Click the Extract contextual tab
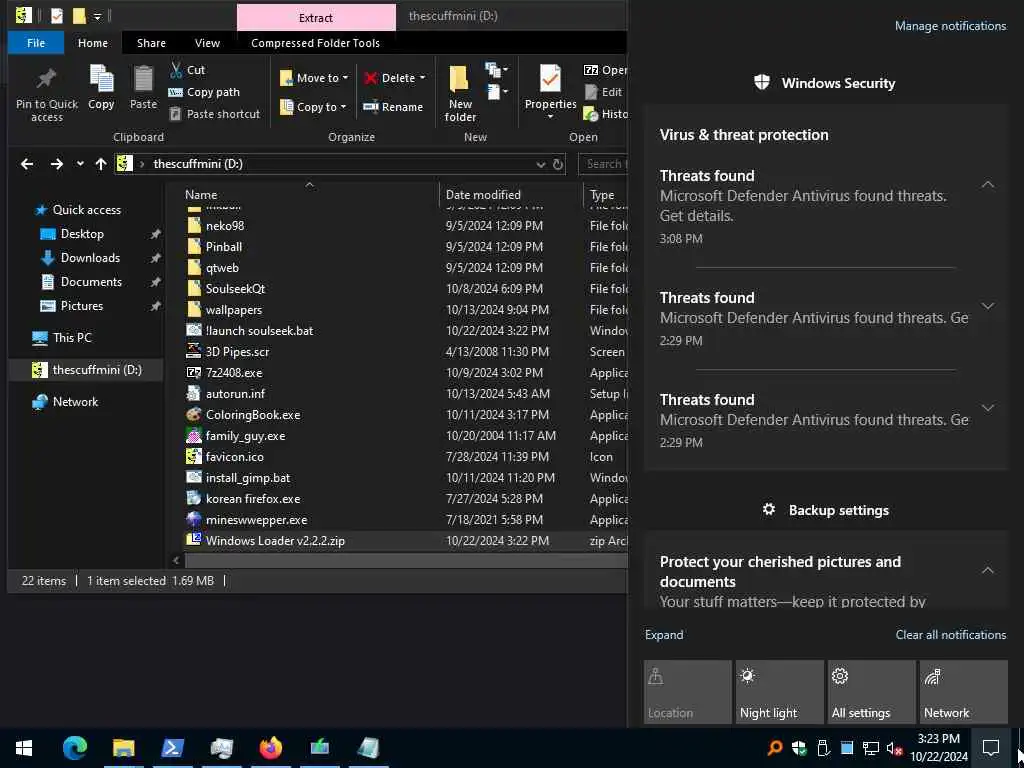1024x768 pixels. (x=316, y=18)
